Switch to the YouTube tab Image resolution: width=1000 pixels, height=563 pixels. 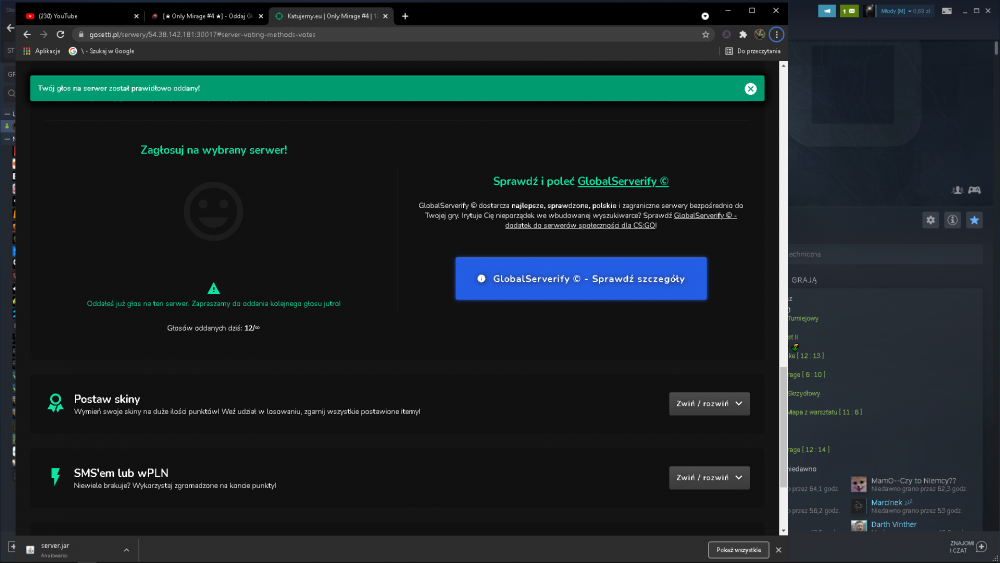tap(82, 16)
